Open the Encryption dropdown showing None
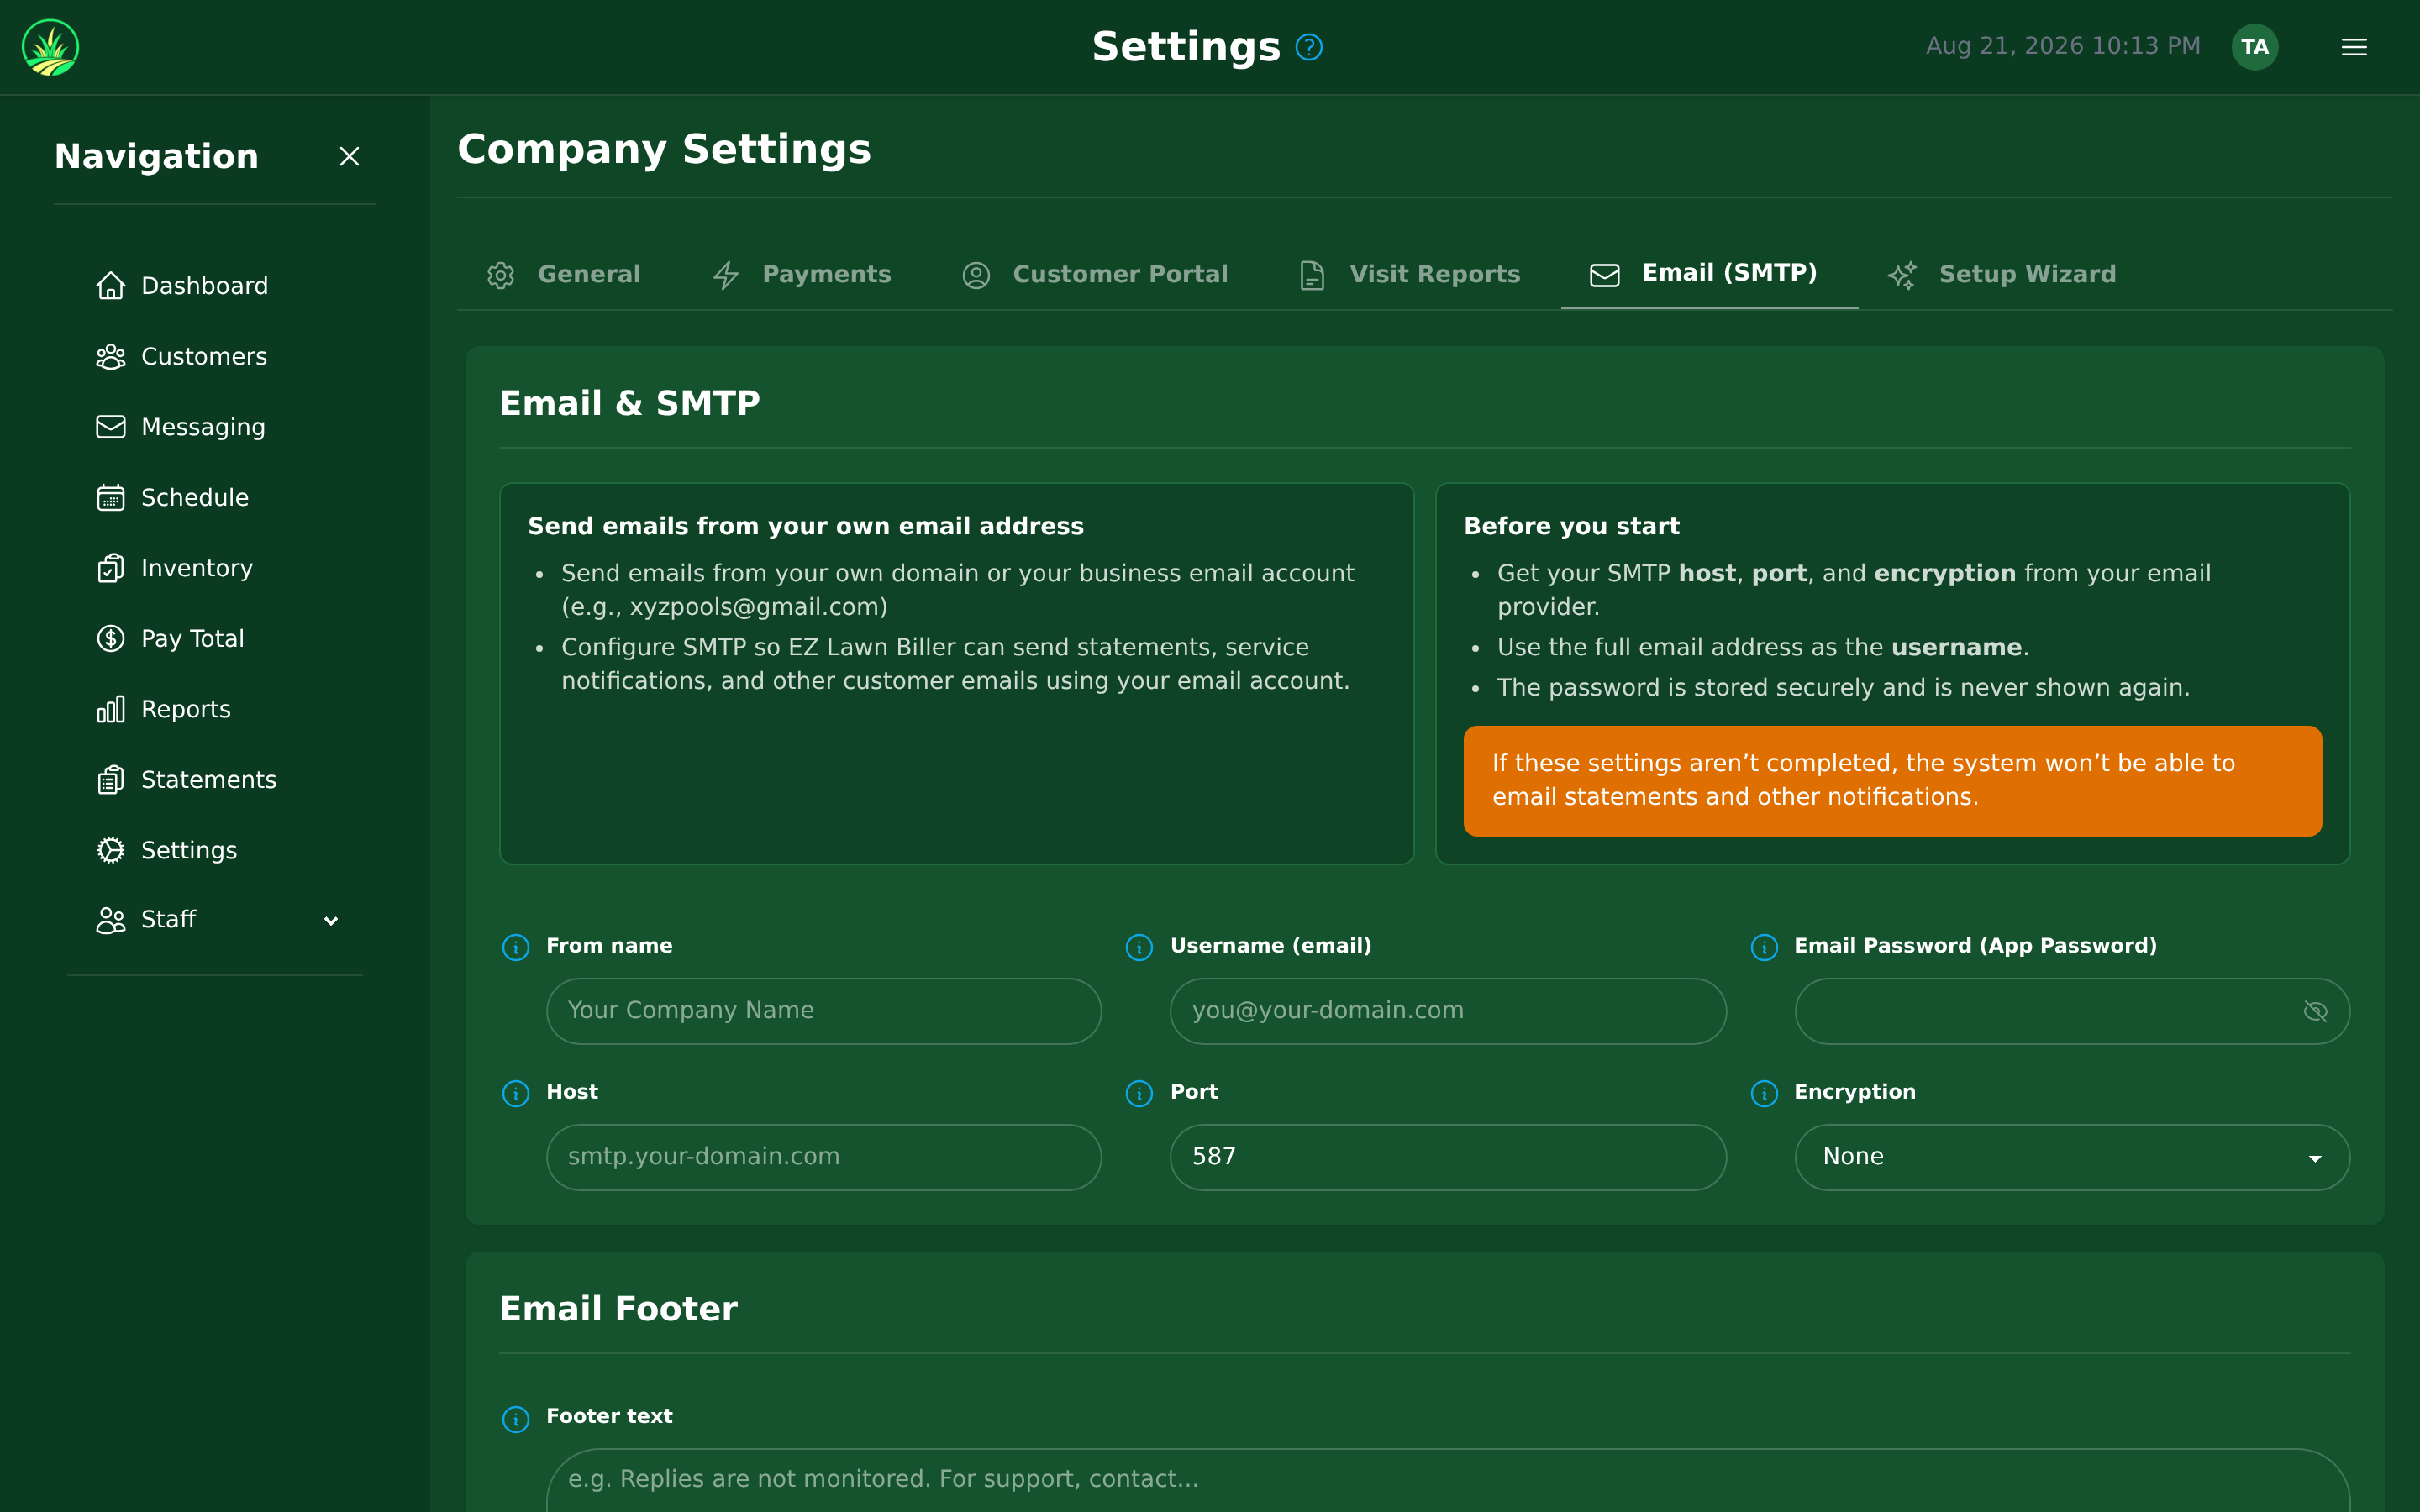The height and width of the screenshot is (1512, 2420). pyautogui.click(x=2072, y=1157)
